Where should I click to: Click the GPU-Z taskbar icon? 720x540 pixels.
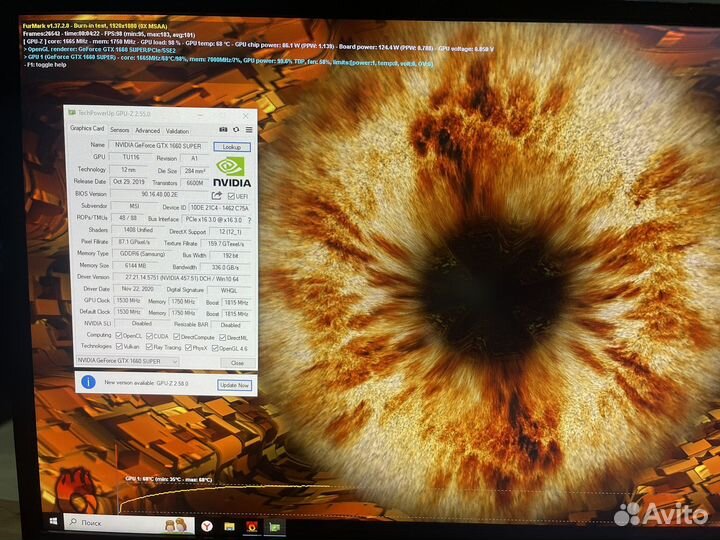275,524
